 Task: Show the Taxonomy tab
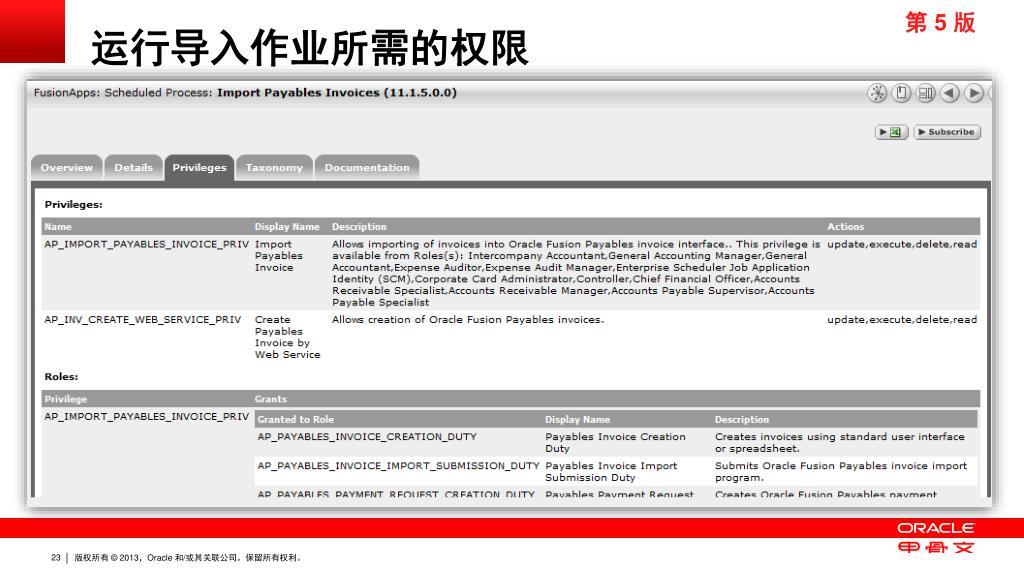274,168
